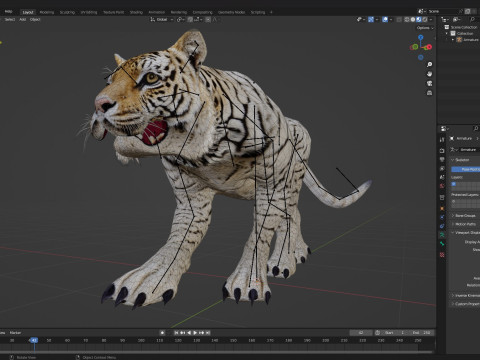
Task: Open the pivot point dropdown
Action: [180, 20]
